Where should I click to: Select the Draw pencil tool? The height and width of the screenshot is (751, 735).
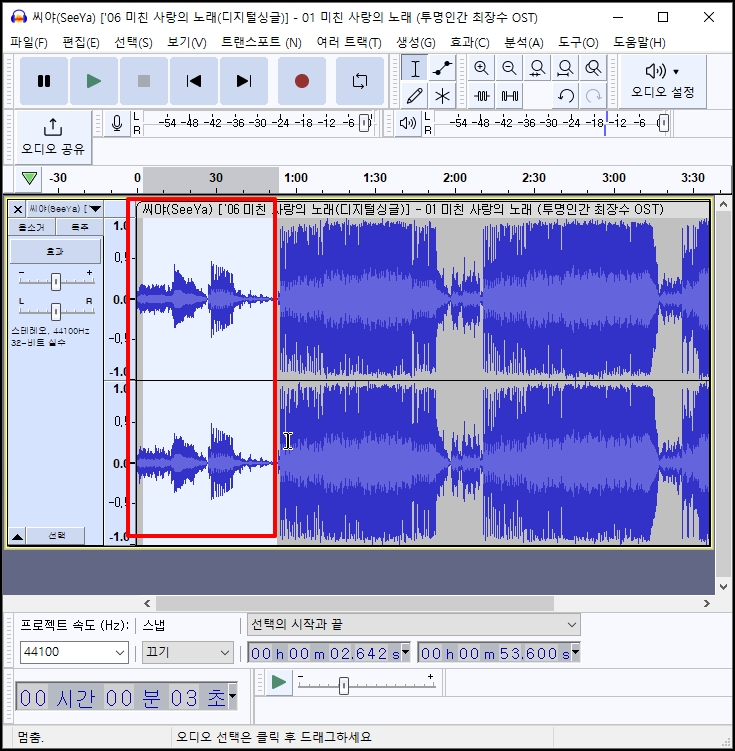coord(415,96)
